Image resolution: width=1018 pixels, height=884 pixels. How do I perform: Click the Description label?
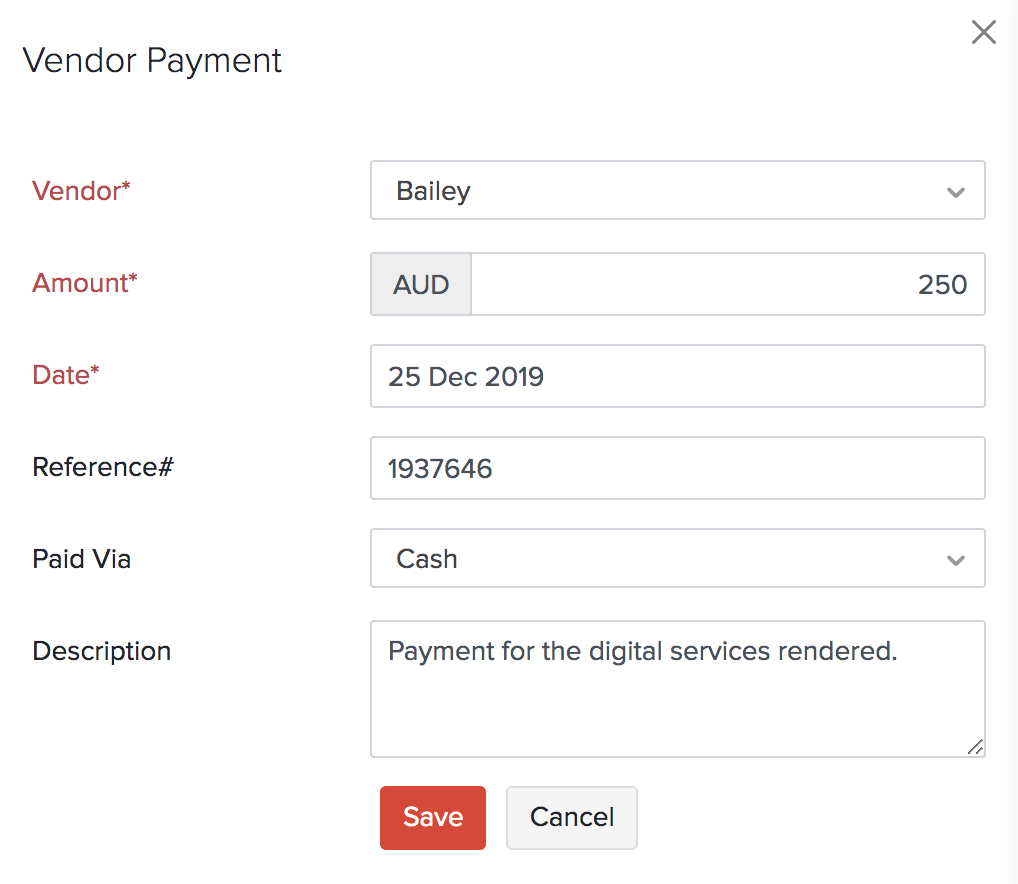[x=101, y=651]
